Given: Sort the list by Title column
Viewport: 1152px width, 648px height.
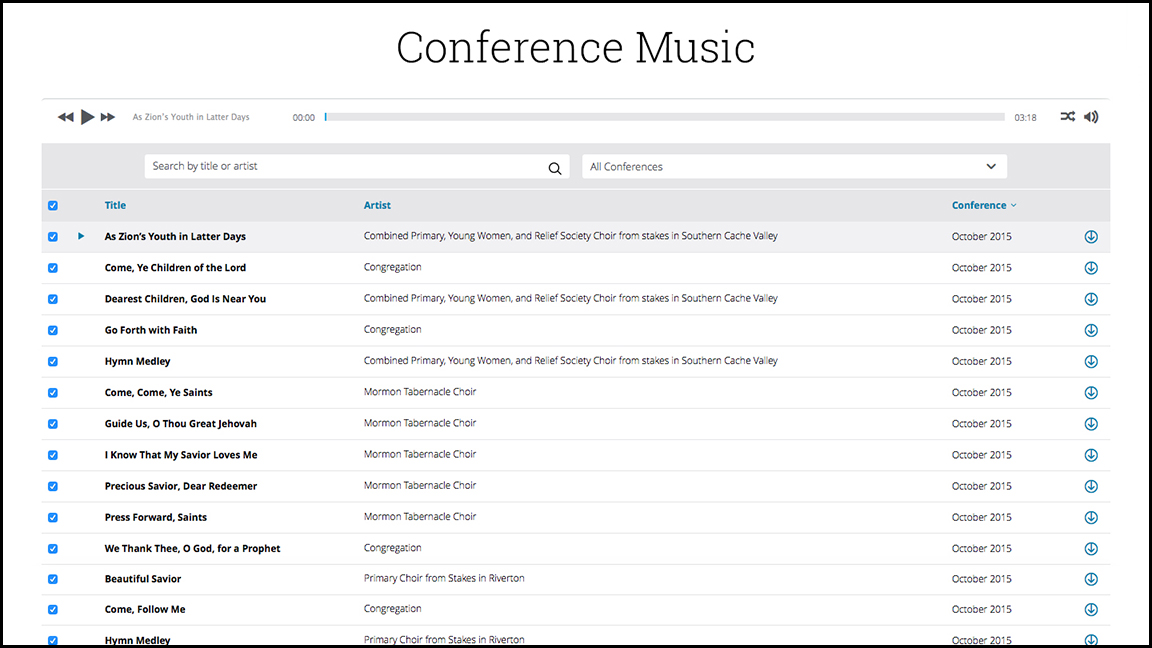Looking at the screenshot, I should coord(115,206).
